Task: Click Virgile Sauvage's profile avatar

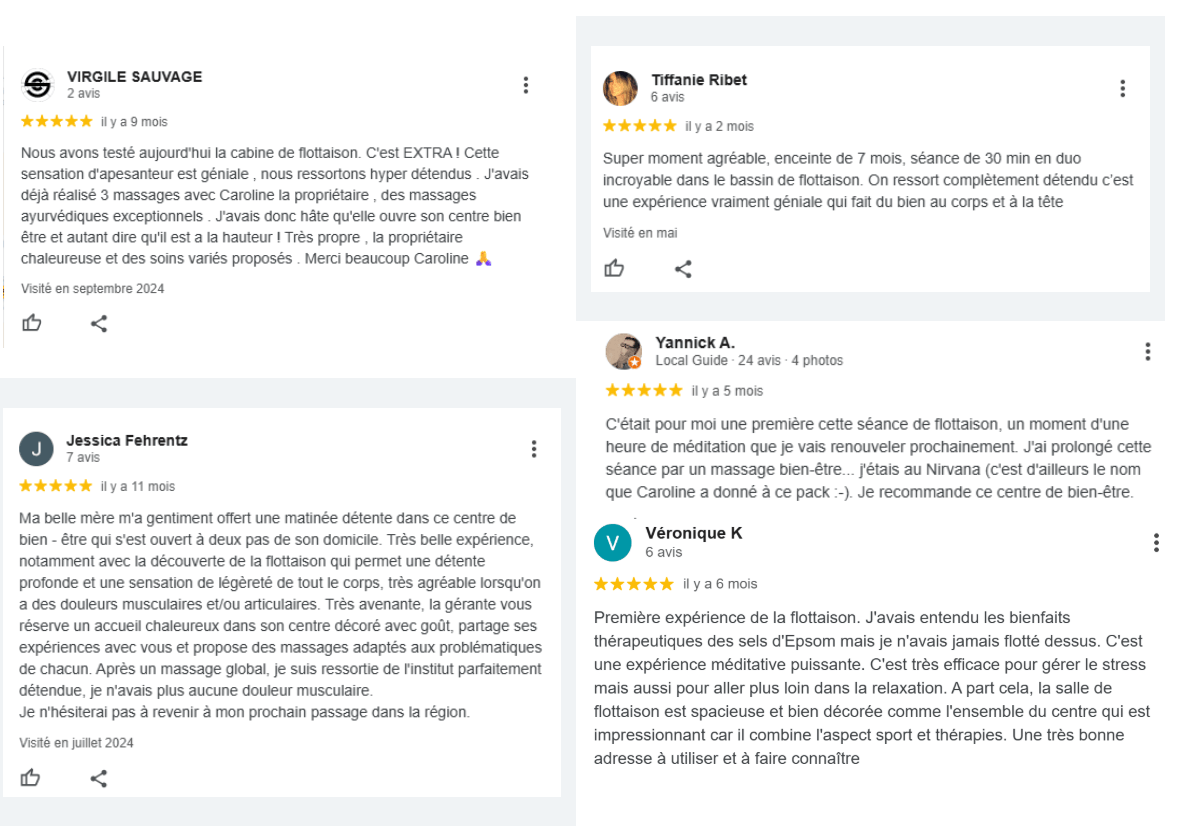Action: 37,85
